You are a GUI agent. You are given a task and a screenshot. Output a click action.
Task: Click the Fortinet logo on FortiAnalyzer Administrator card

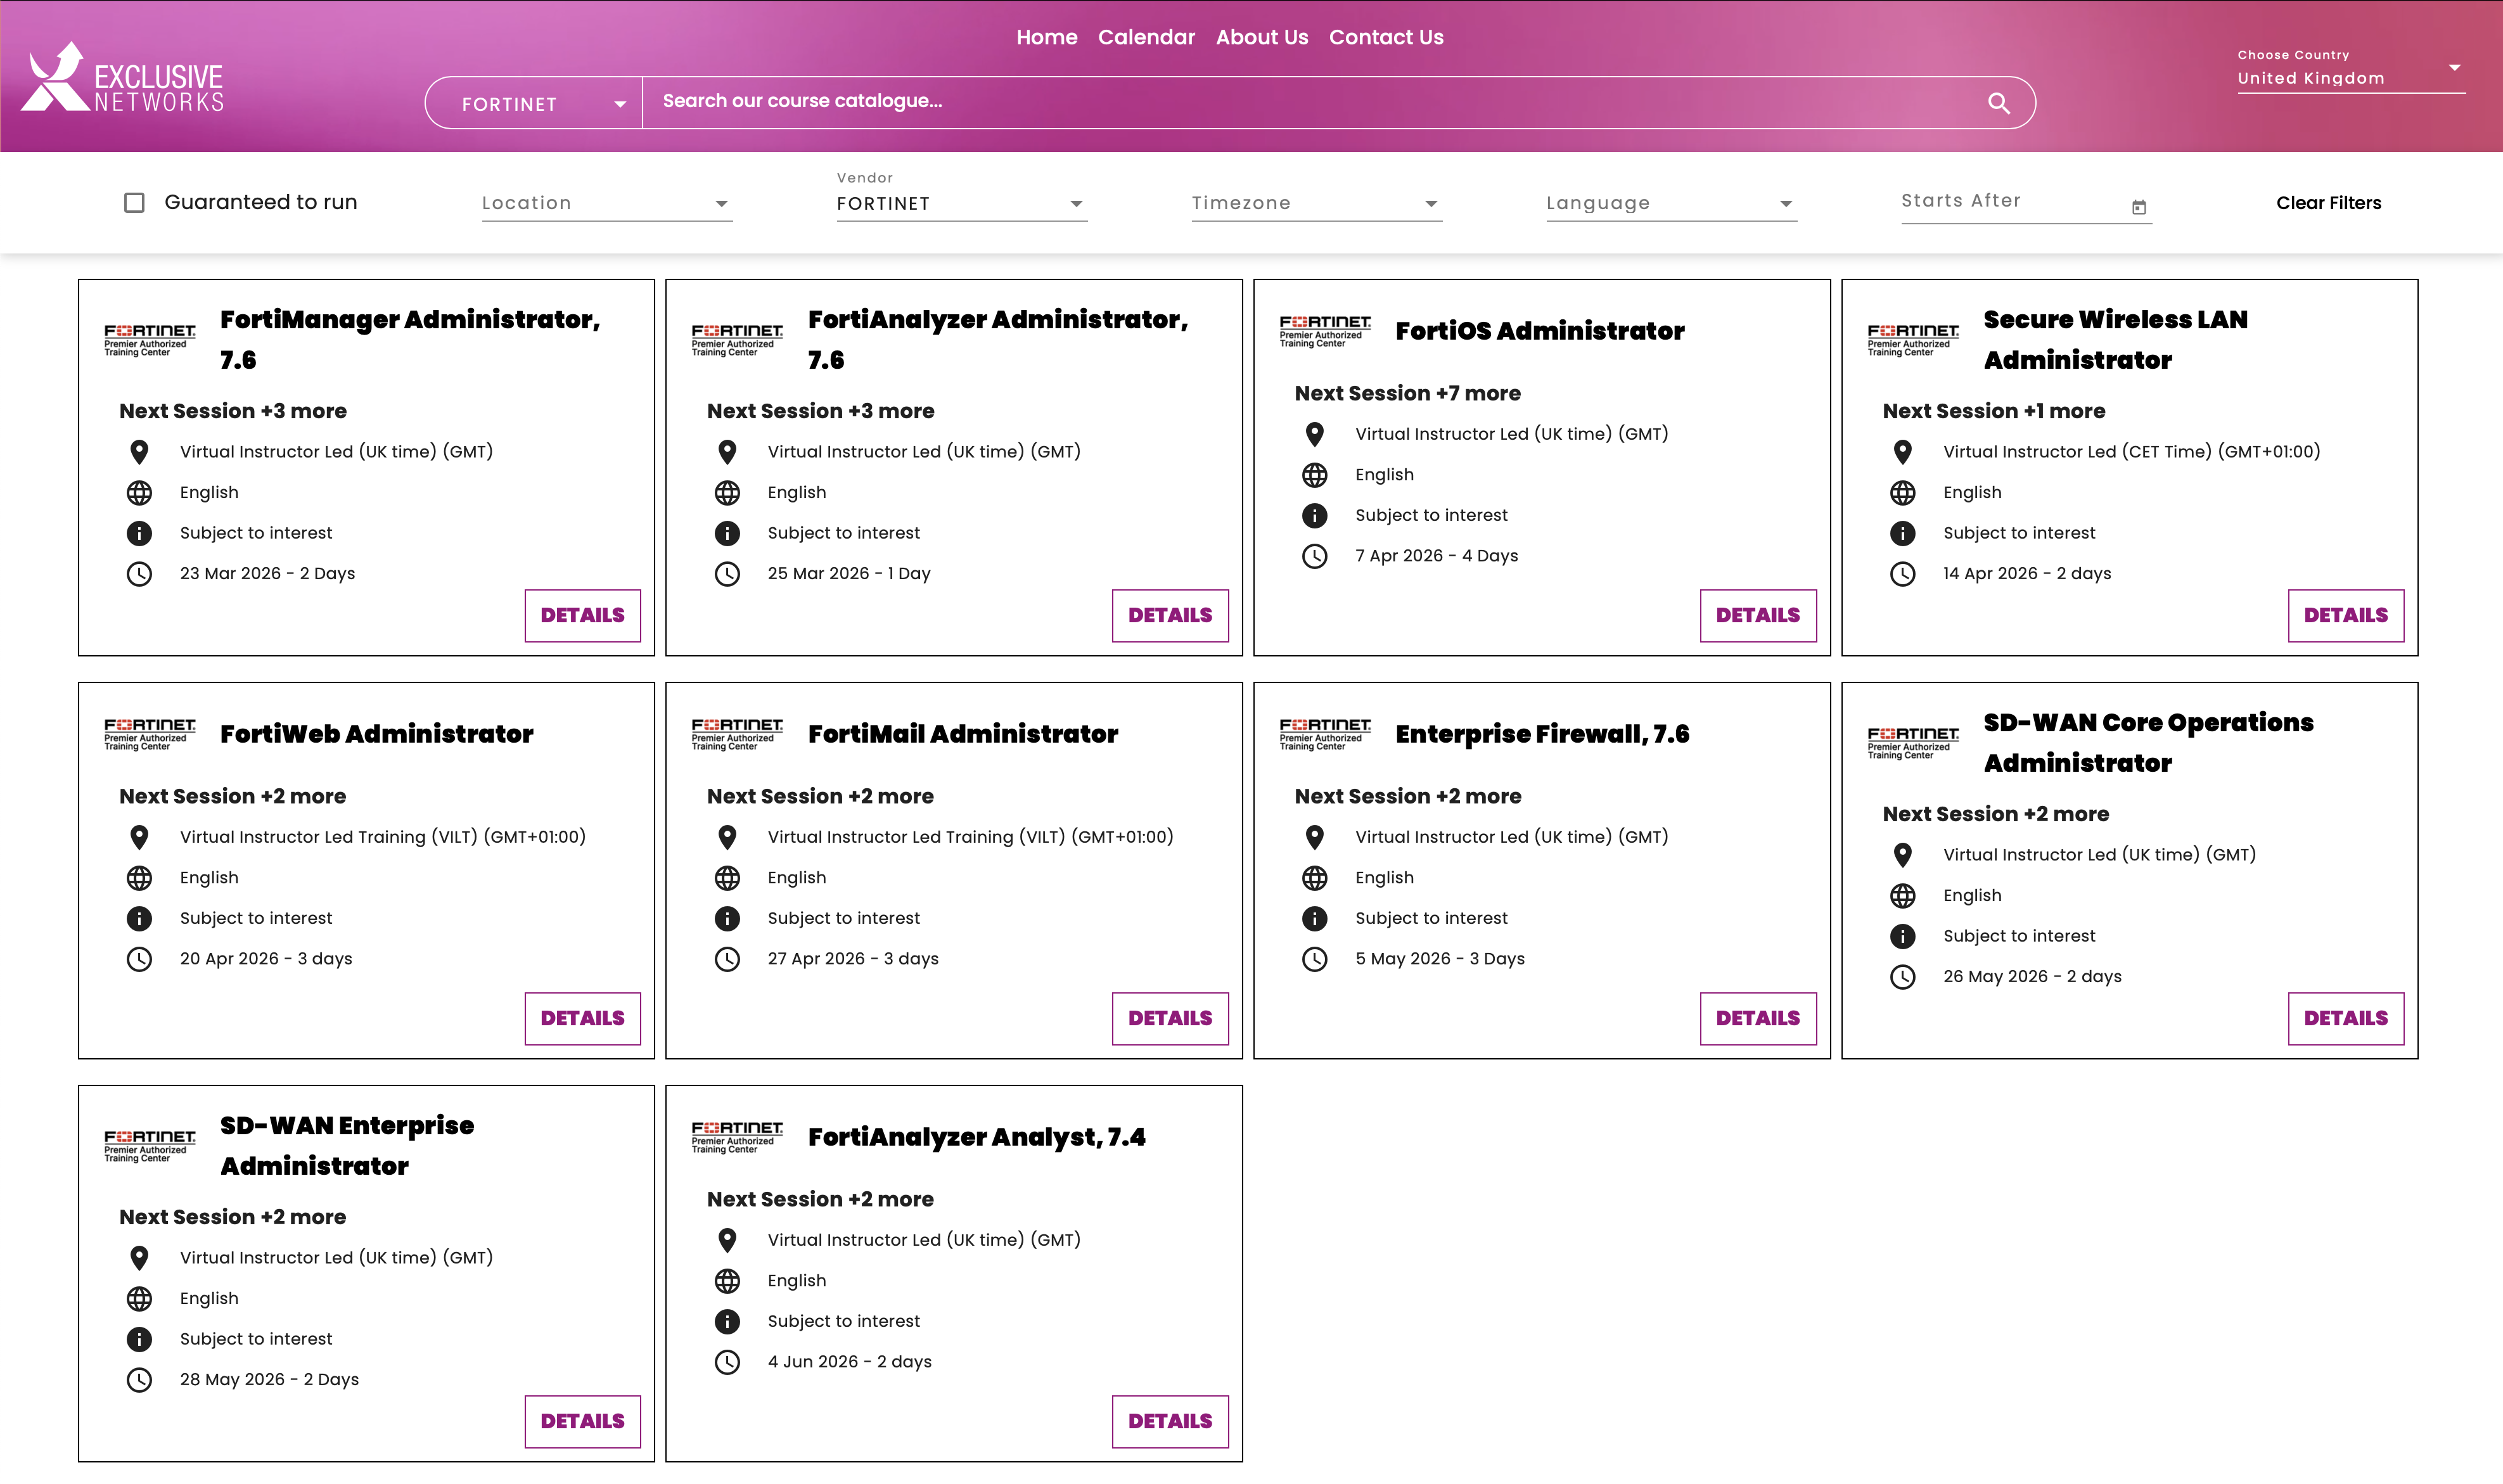click(x=737, y=340)
